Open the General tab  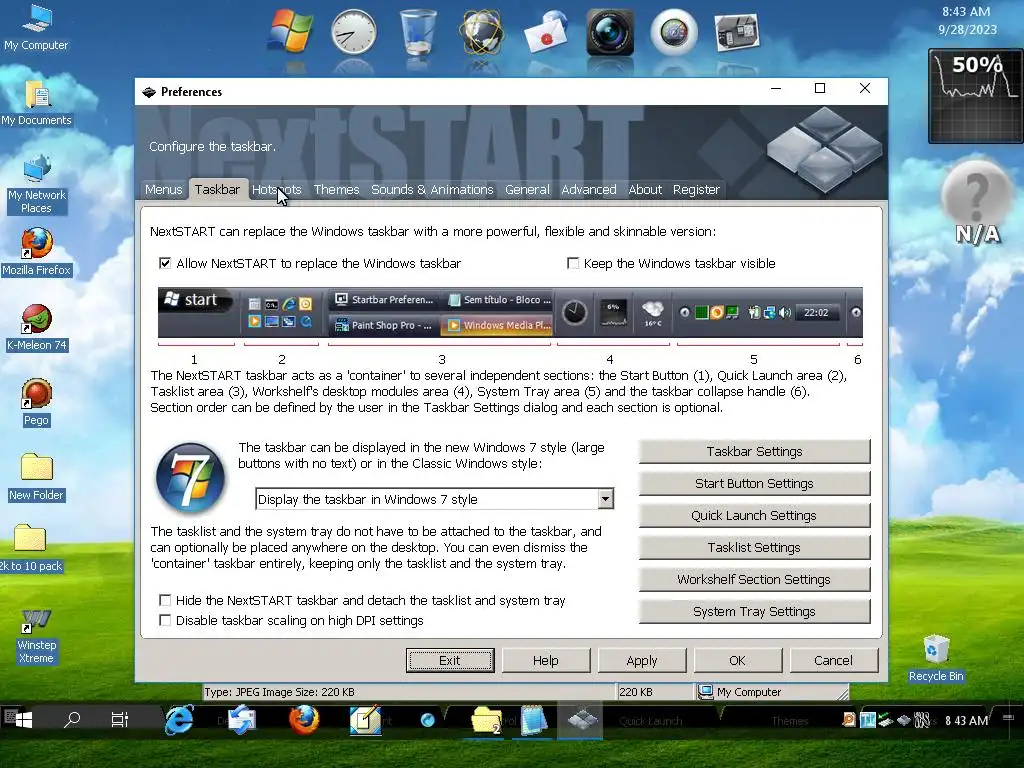click(527, 189)
